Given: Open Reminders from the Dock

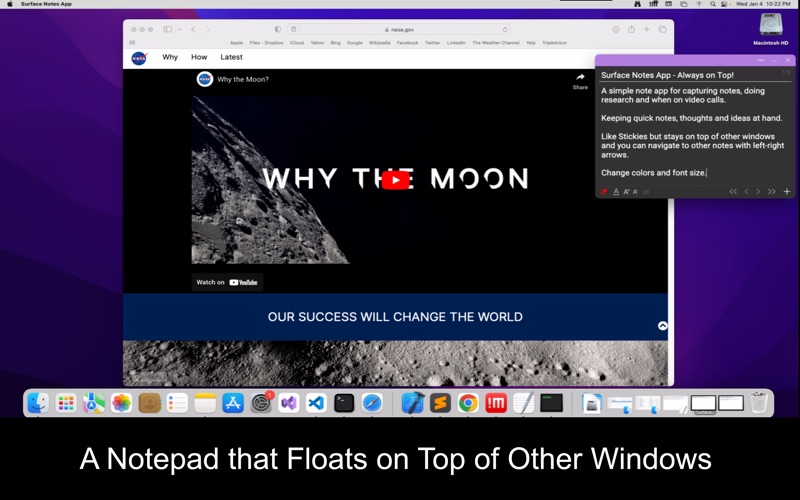Looking at the screenshot, I should pyautogui.click(x=177, y=403).
